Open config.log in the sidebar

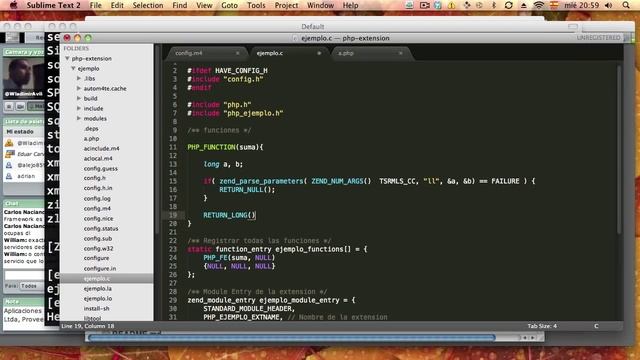coord(97,198)
